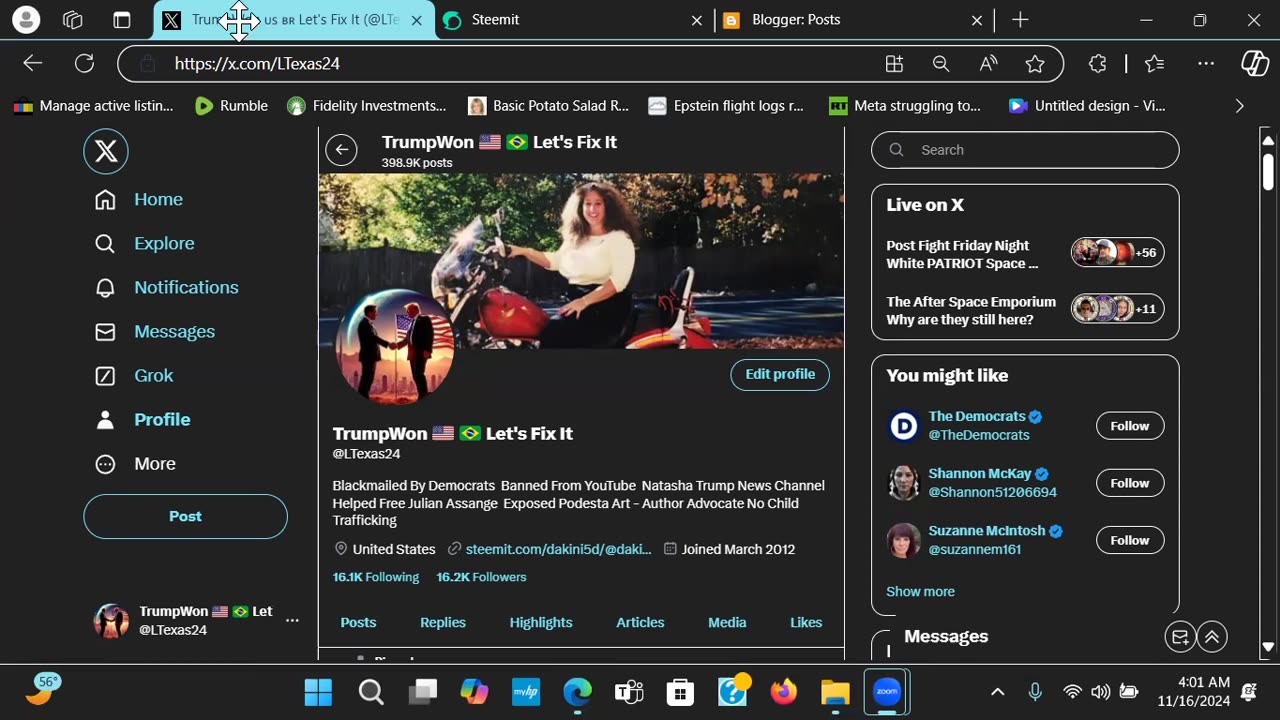This screenshot has height=720, width=1280.
Task: Add this page to favorites star
Action: (x=1035, y=63)
